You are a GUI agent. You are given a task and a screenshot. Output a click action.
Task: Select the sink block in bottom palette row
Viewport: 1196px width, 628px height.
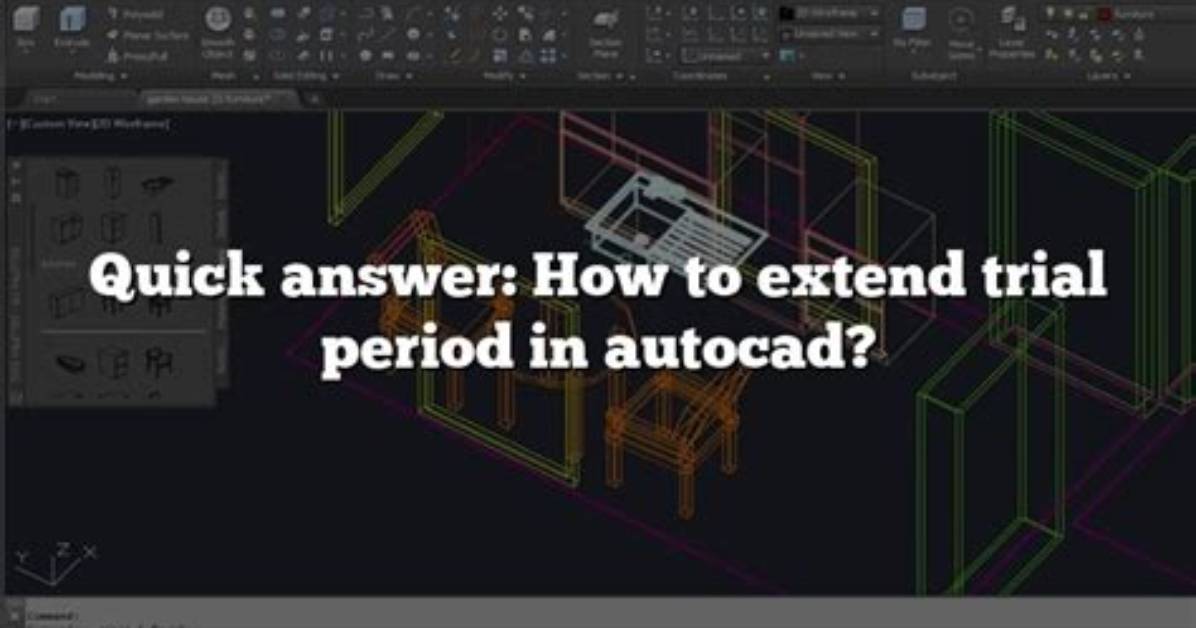click(x=72, y=364)
